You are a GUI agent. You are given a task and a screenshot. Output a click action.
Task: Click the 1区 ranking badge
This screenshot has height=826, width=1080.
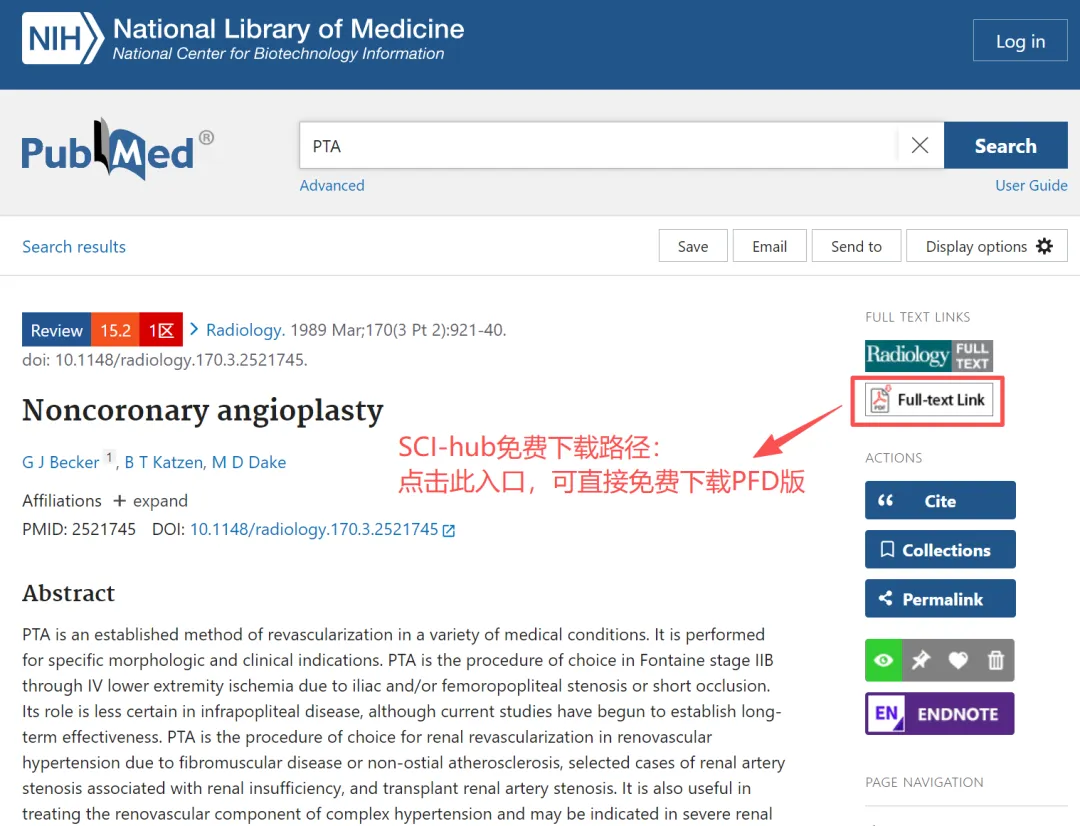161,330
